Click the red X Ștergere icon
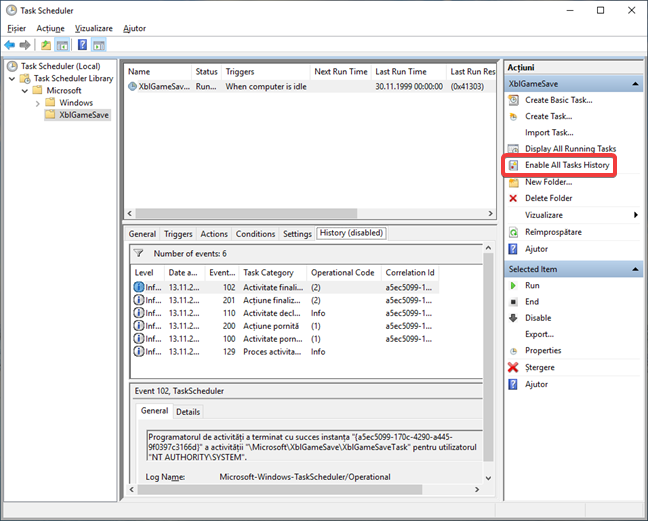Viewport: 648px width, 521px height. [x=513, y=367]
